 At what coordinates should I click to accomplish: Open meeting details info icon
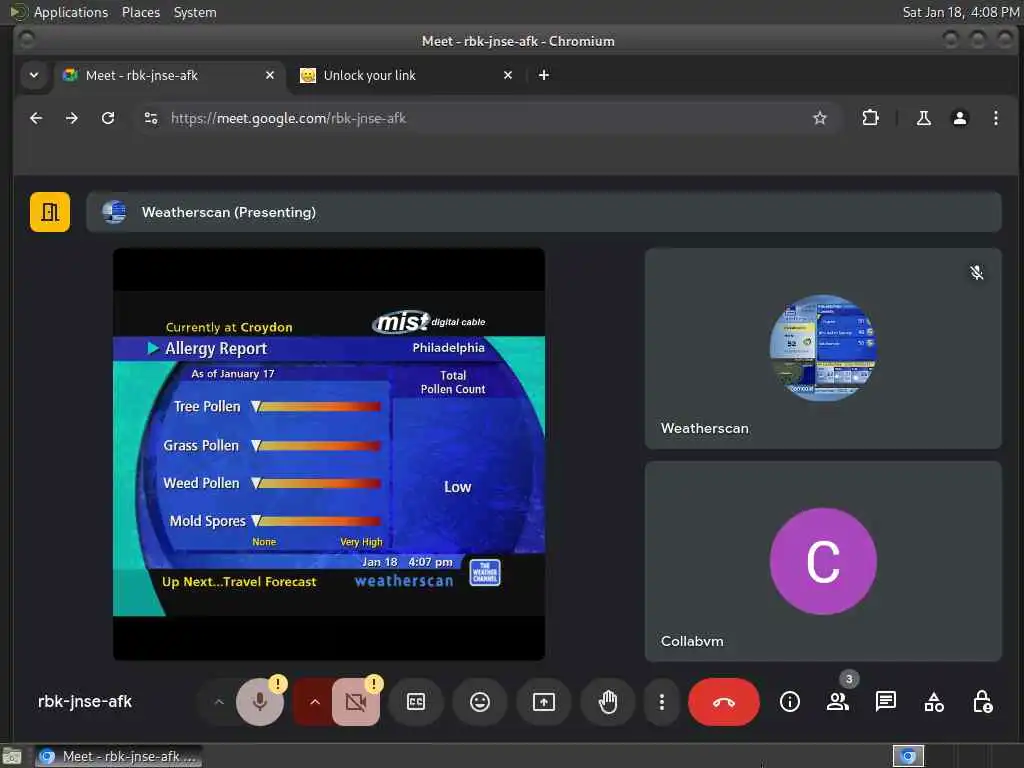click(790, 702)
